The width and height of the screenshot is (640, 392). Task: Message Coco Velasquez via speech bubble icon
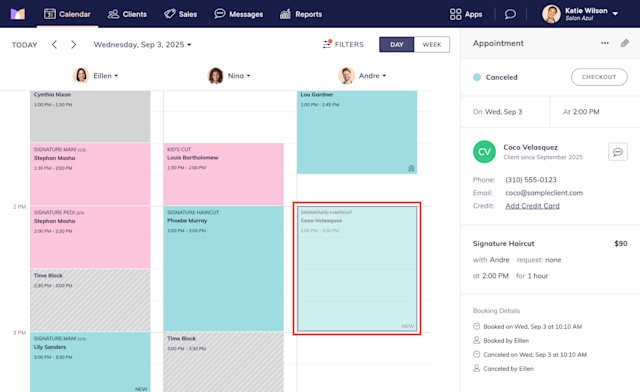pos(618,152)
